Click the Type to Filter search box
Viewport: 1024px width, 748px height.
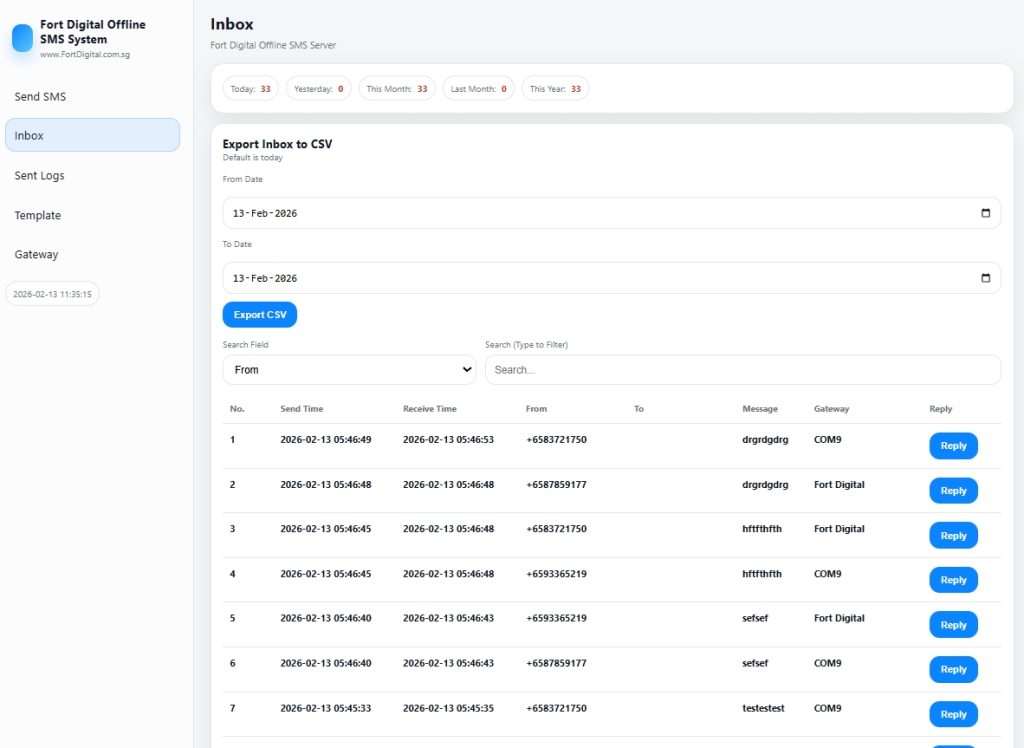(742, 370)
